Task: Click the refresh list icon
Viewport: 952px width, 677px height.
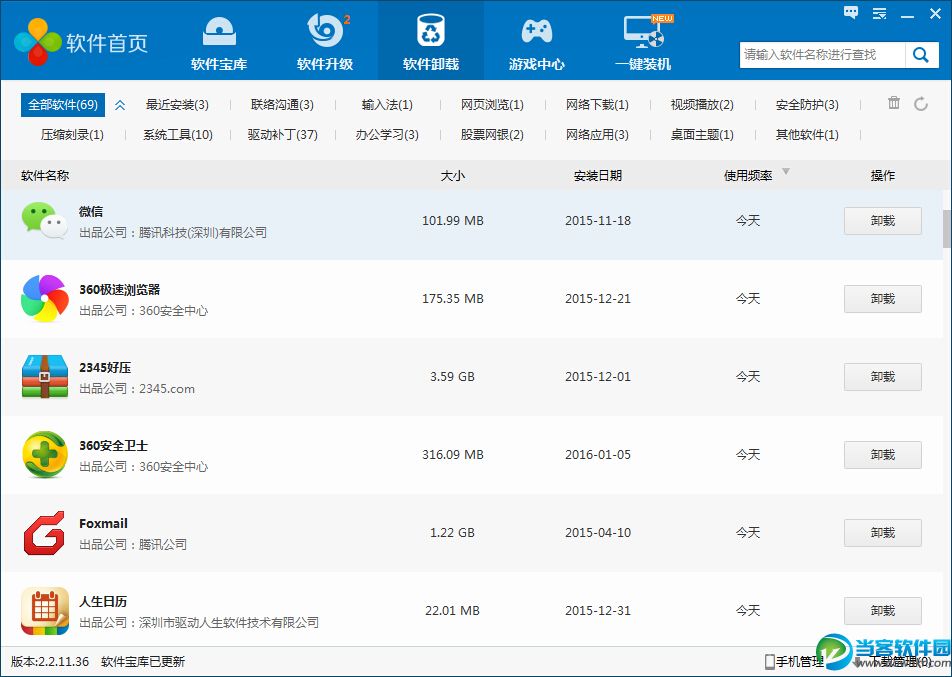Action: pos(921,104)
